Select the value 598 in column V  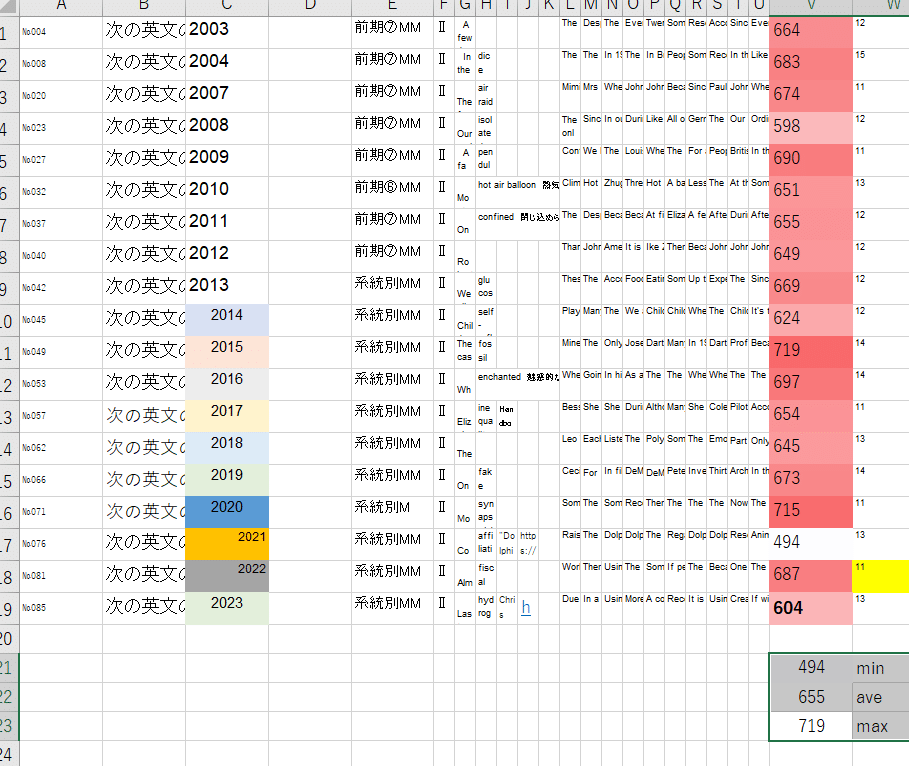coord(810,128)
